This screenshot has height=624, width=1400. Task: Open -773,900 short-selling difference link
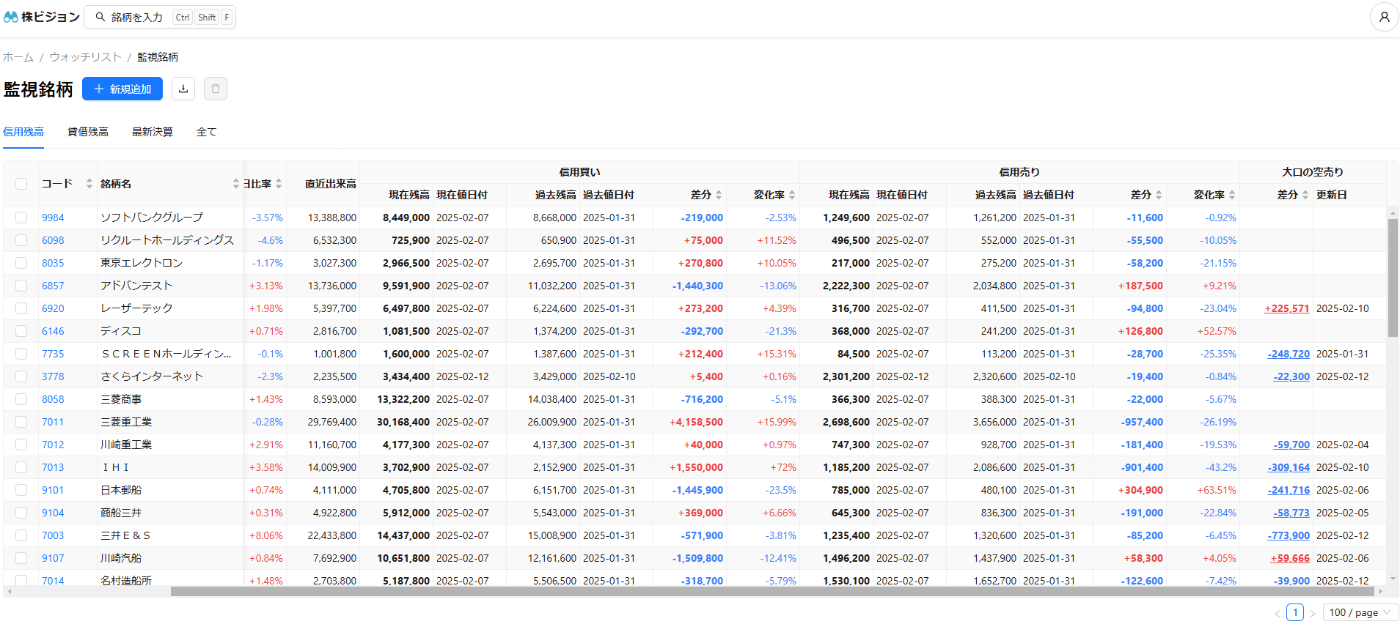[1289, 535]
